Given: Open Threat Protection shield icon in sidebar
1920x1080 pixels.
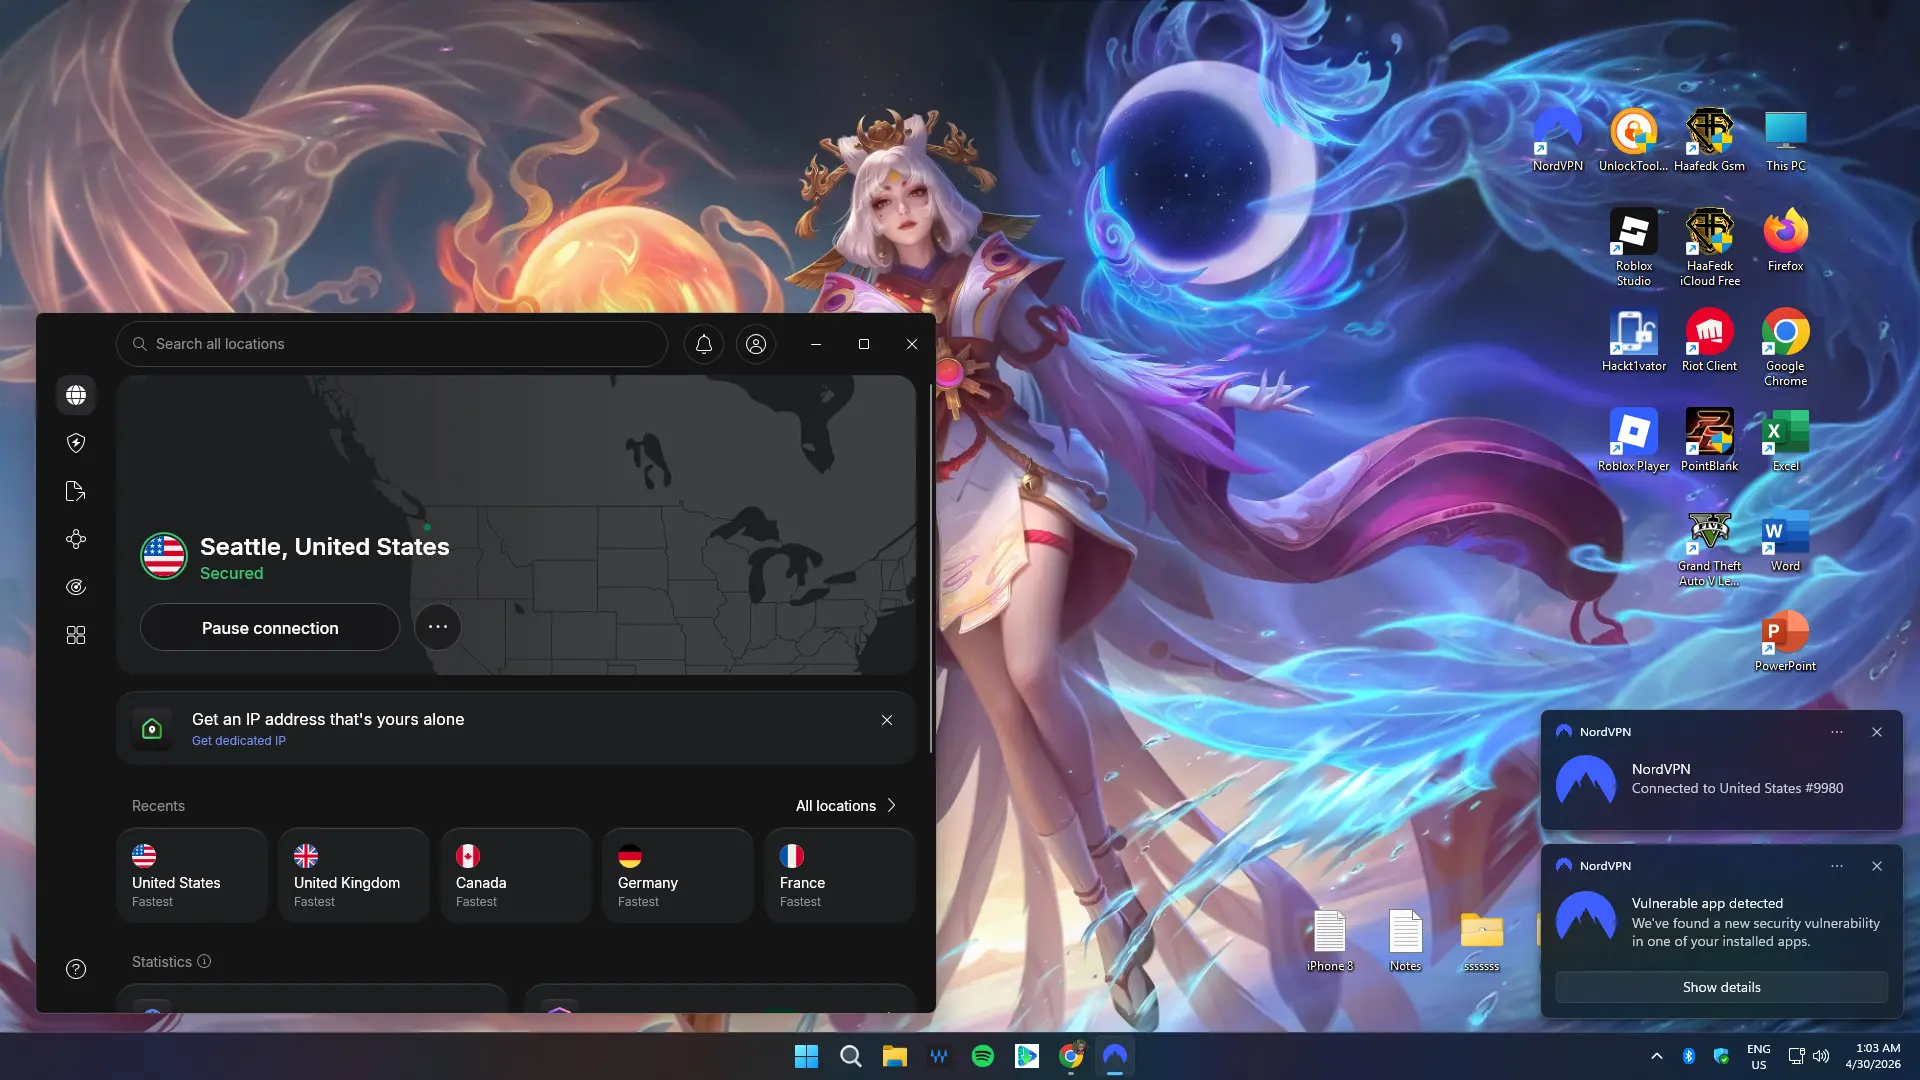Looking at the screenshot, I should [76, 443].
